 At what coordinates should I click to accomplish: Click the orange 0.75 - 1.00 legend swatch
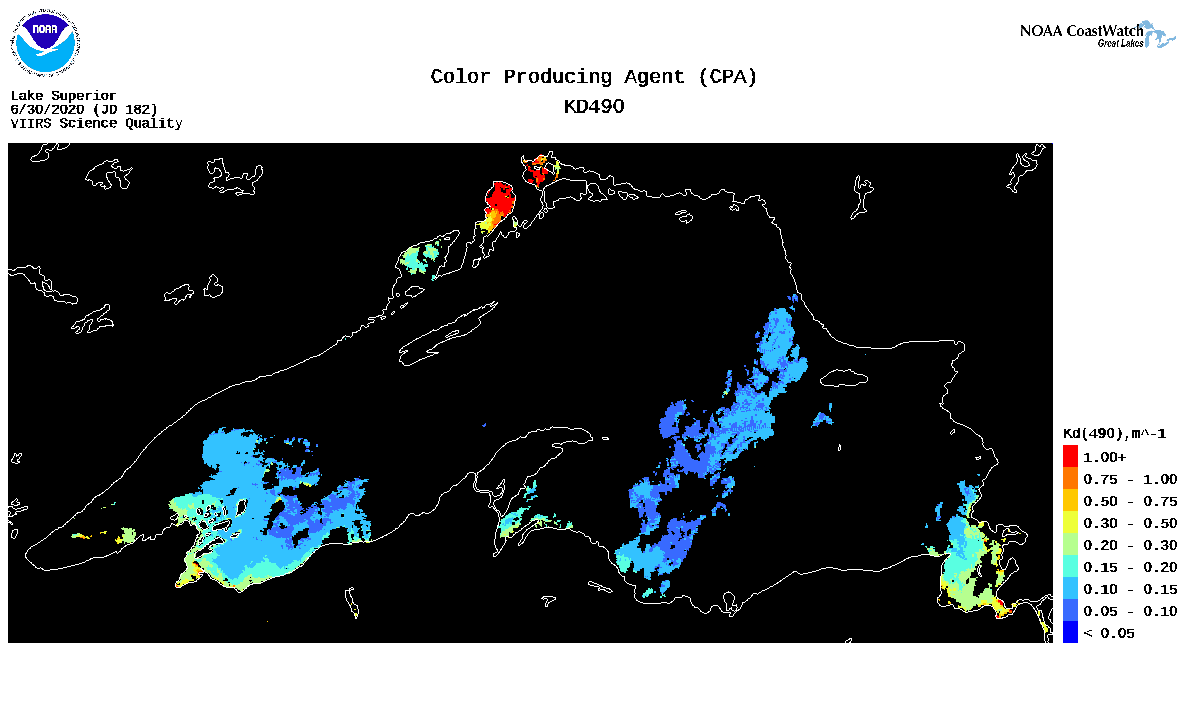tap(1070, 479)
